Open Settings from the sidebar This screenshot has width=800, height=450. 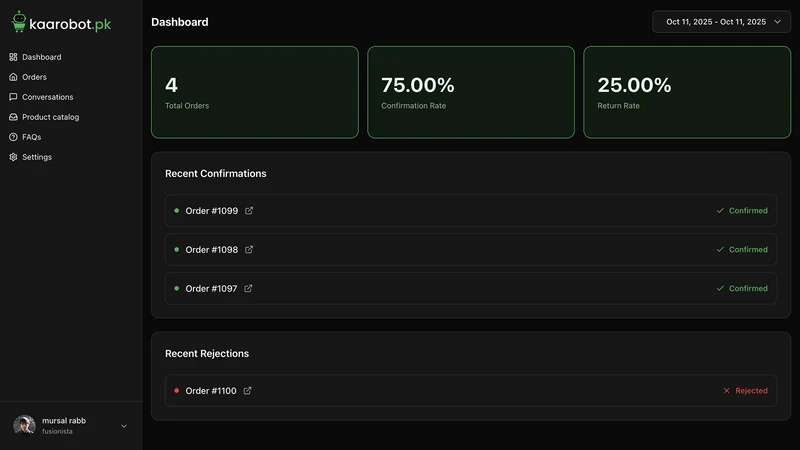click(x=31, y=157)
